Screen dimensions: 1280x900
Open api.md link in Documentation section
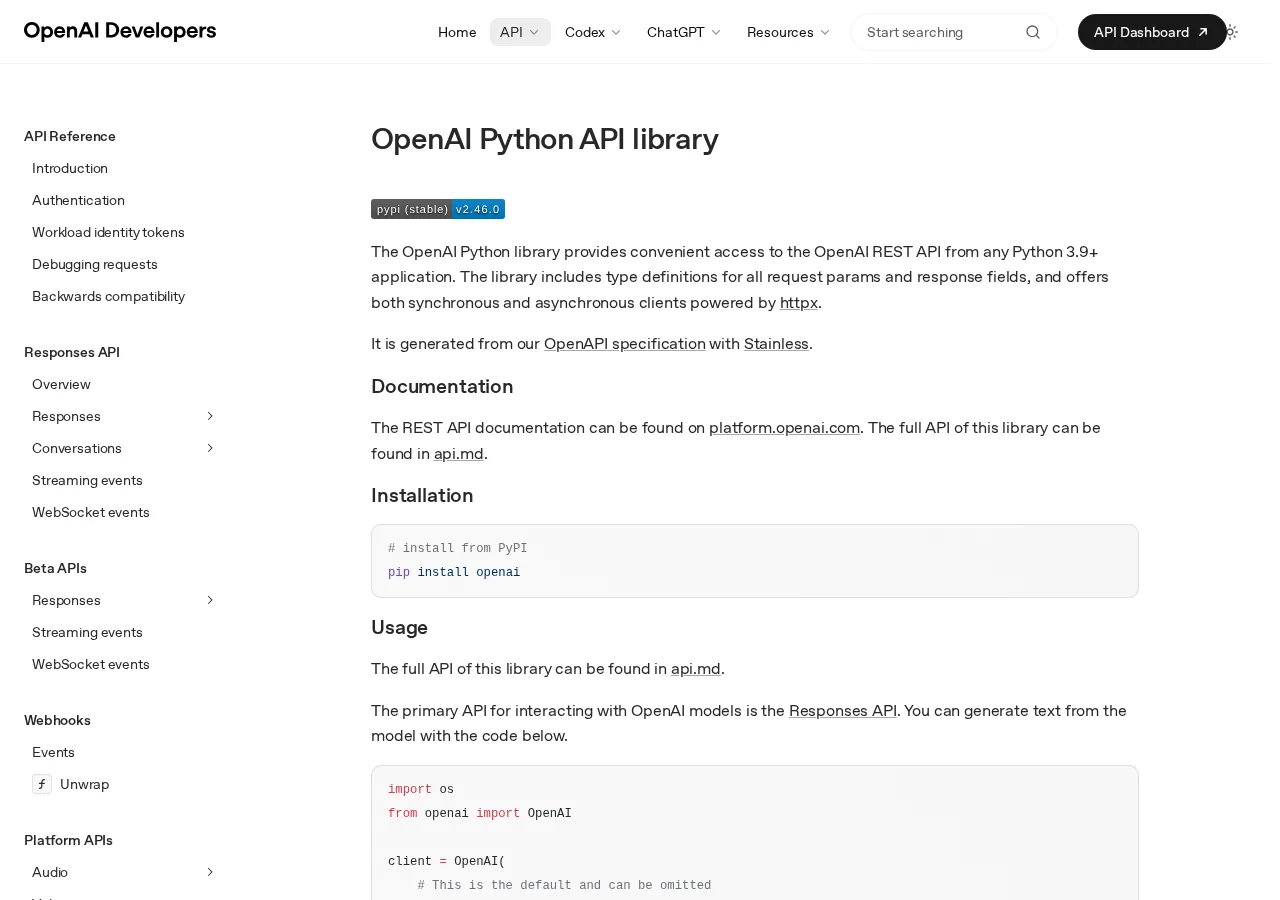pos(459,453)
